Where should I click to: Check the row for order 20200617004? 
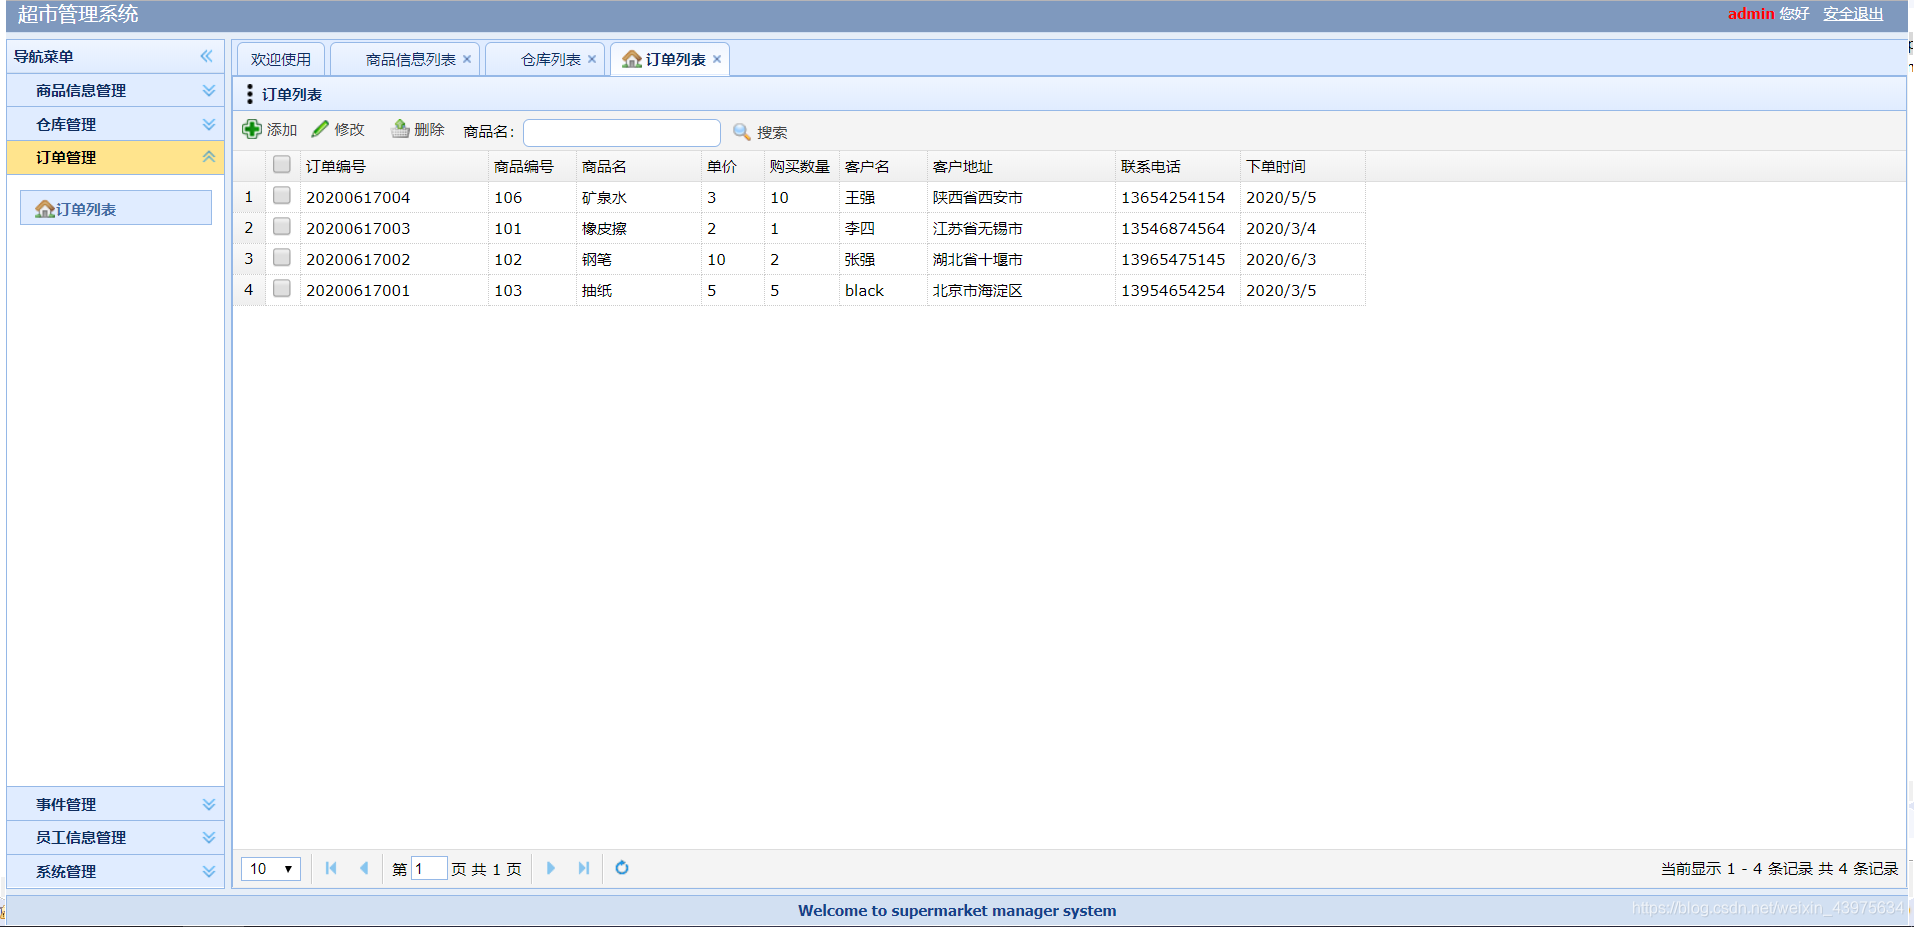click(282, 196)
